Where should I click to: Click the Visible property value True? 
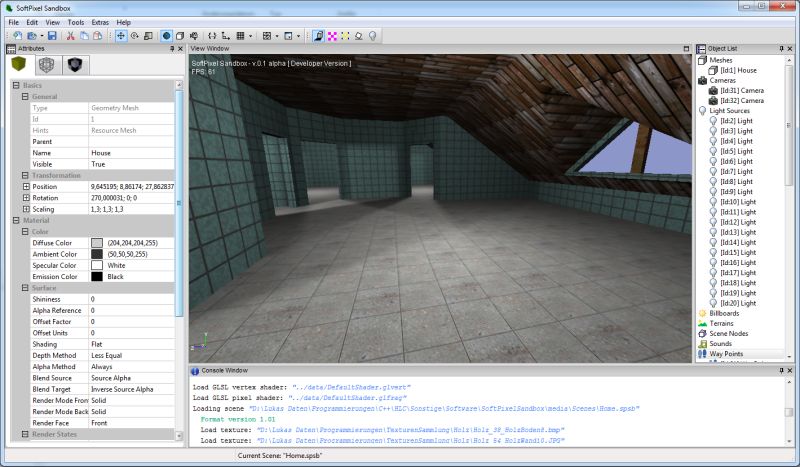[132, 164]
